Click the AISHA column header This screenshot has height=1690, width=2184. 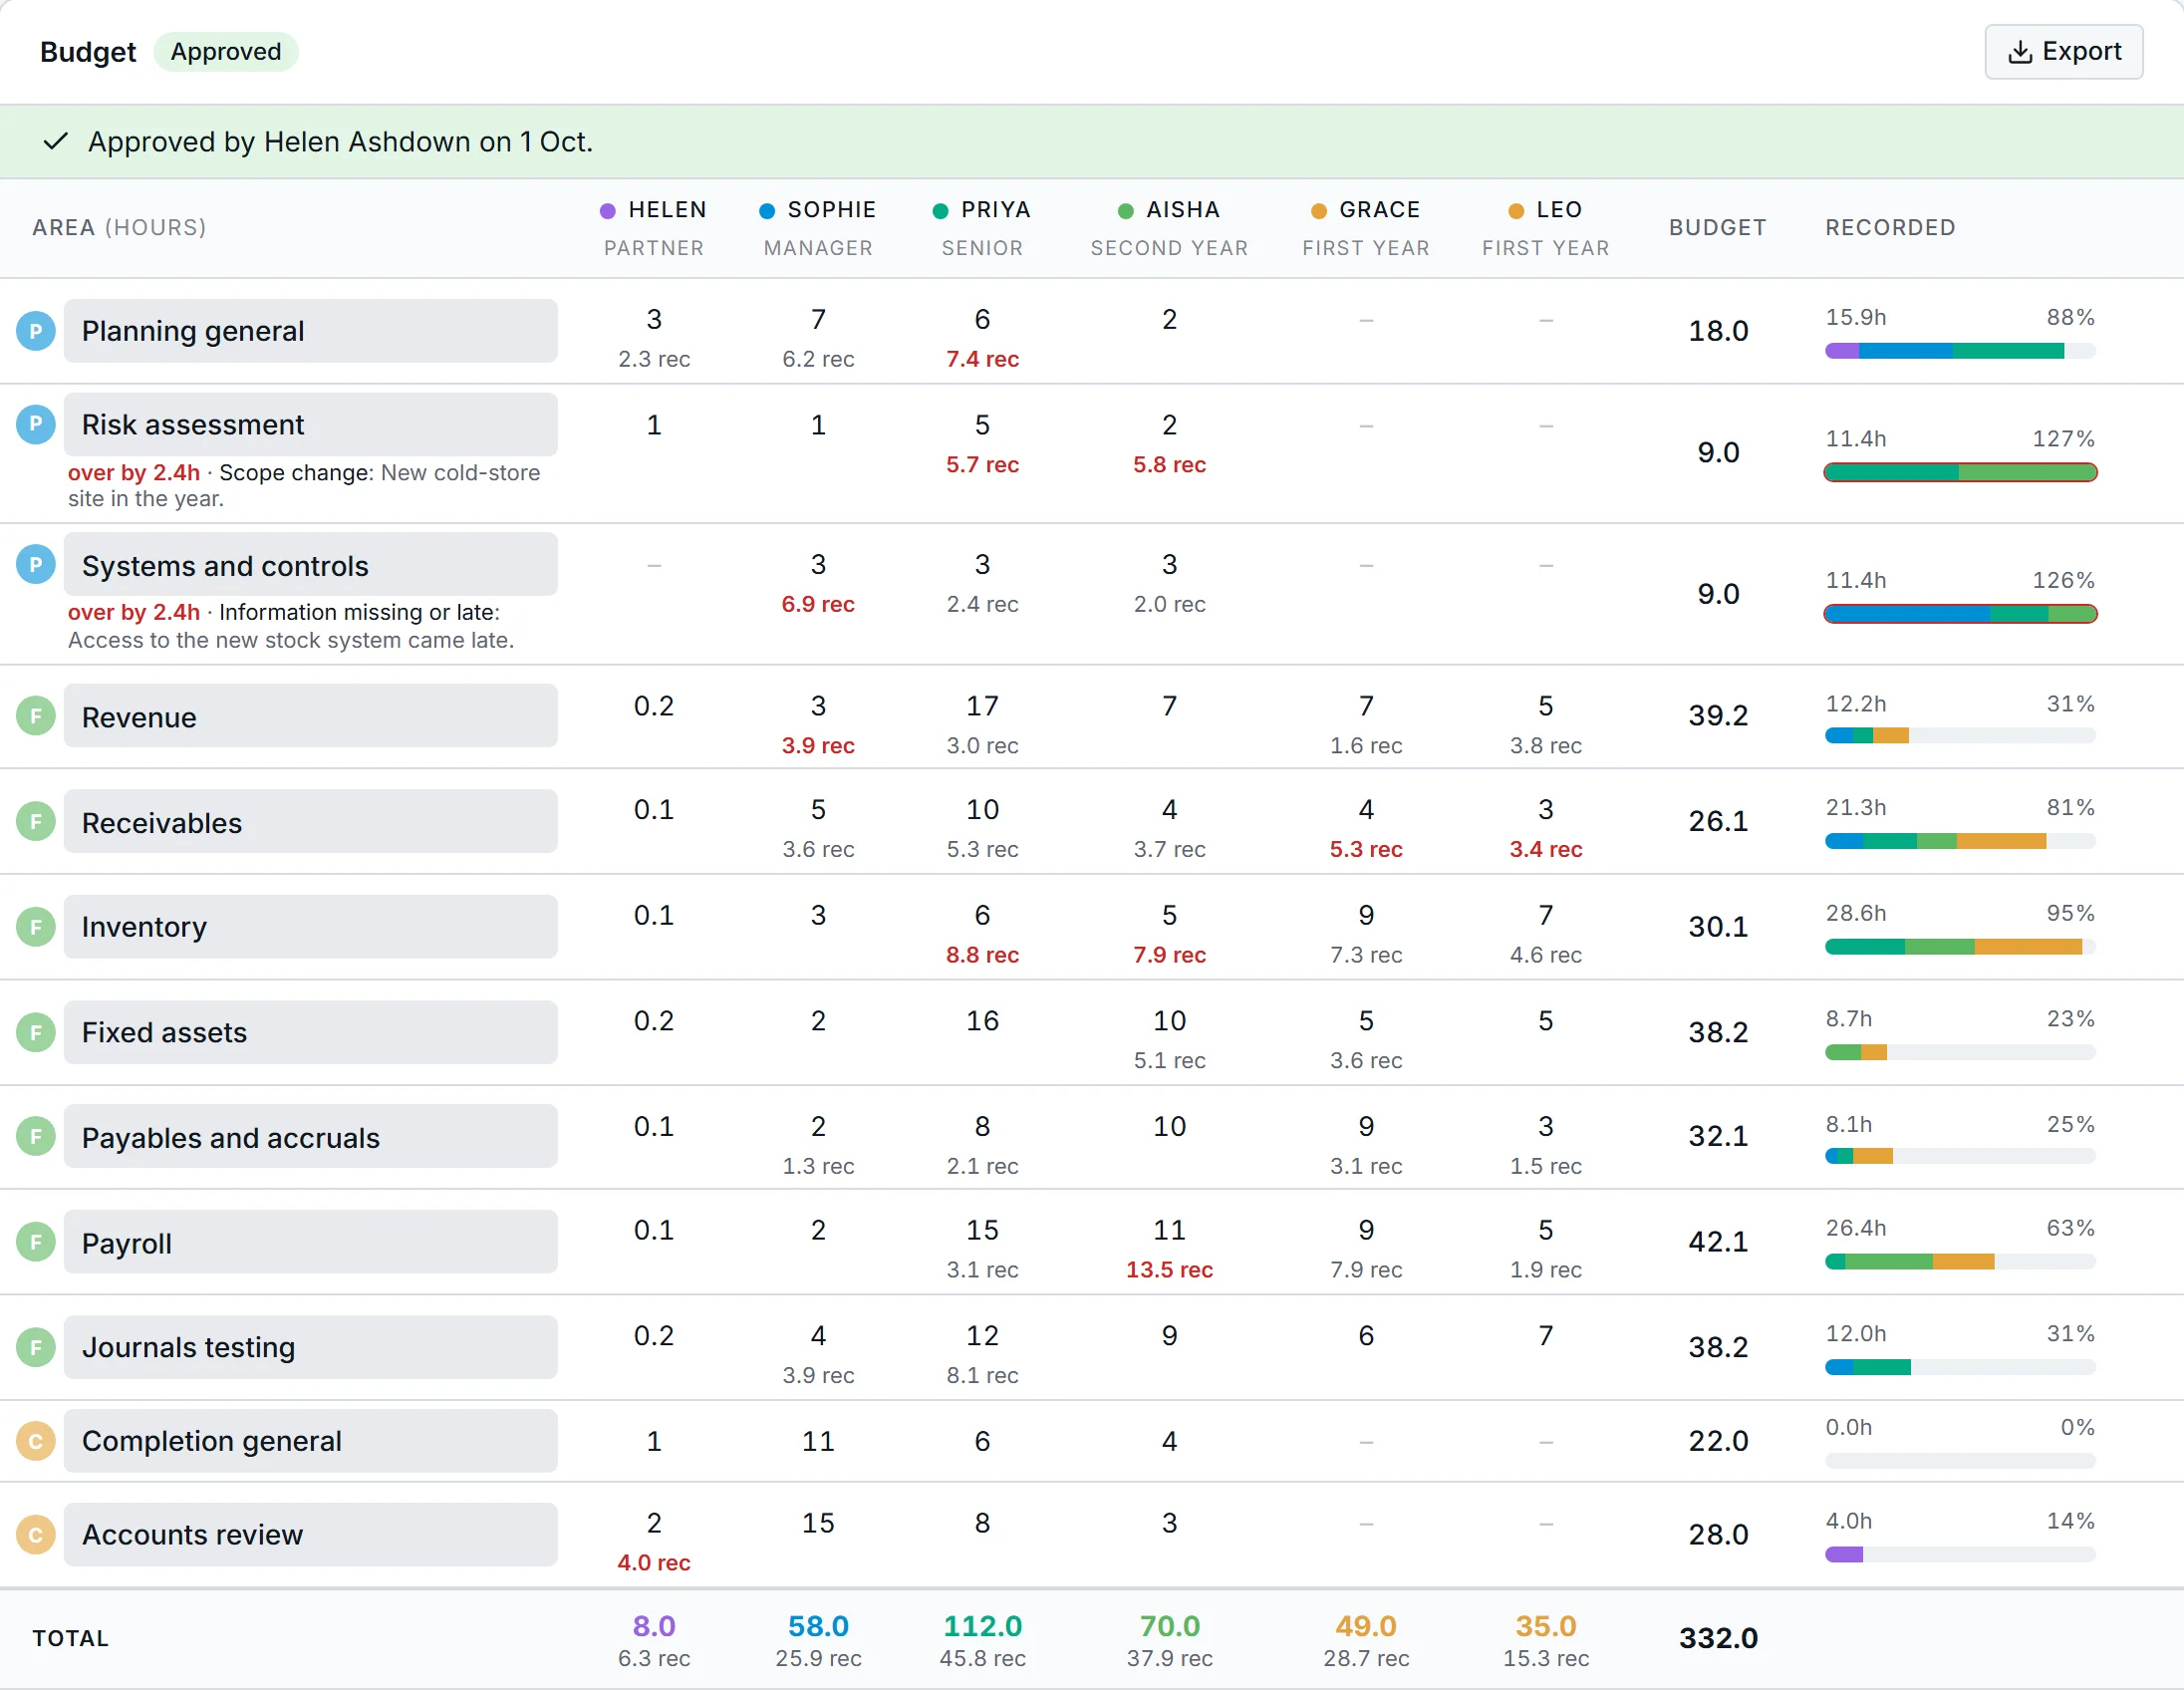pyautogui.click(x=1169, y=228)
